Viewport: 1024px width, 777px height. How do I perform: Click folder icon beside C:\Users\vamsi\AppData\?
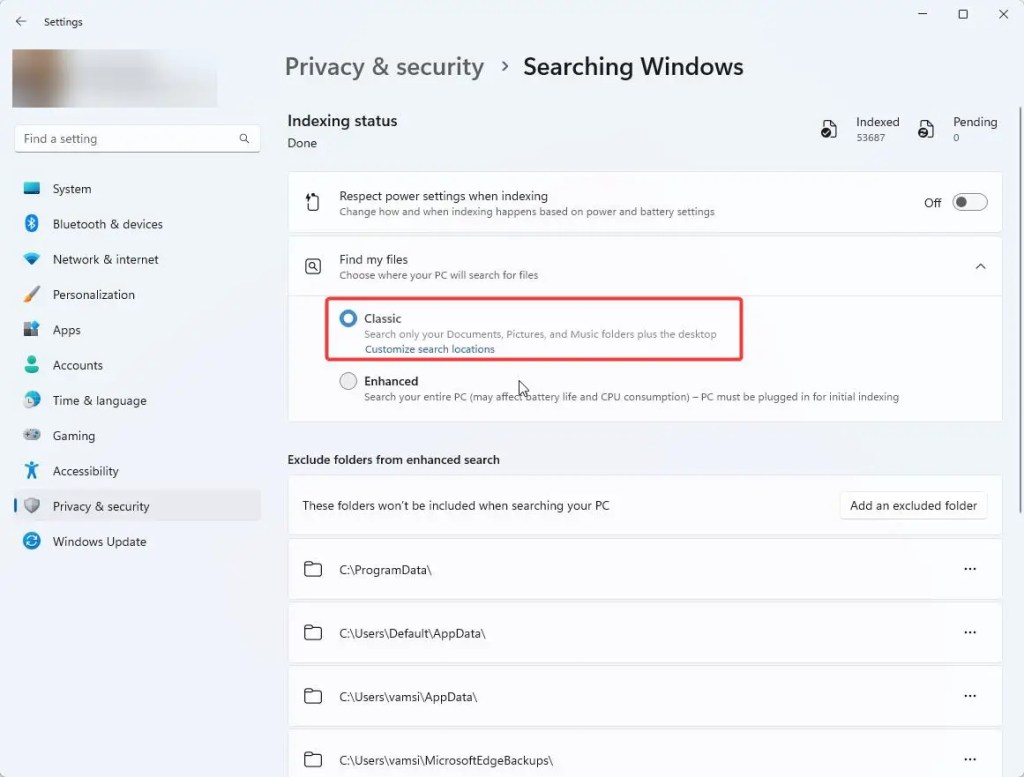coord(313,696)
